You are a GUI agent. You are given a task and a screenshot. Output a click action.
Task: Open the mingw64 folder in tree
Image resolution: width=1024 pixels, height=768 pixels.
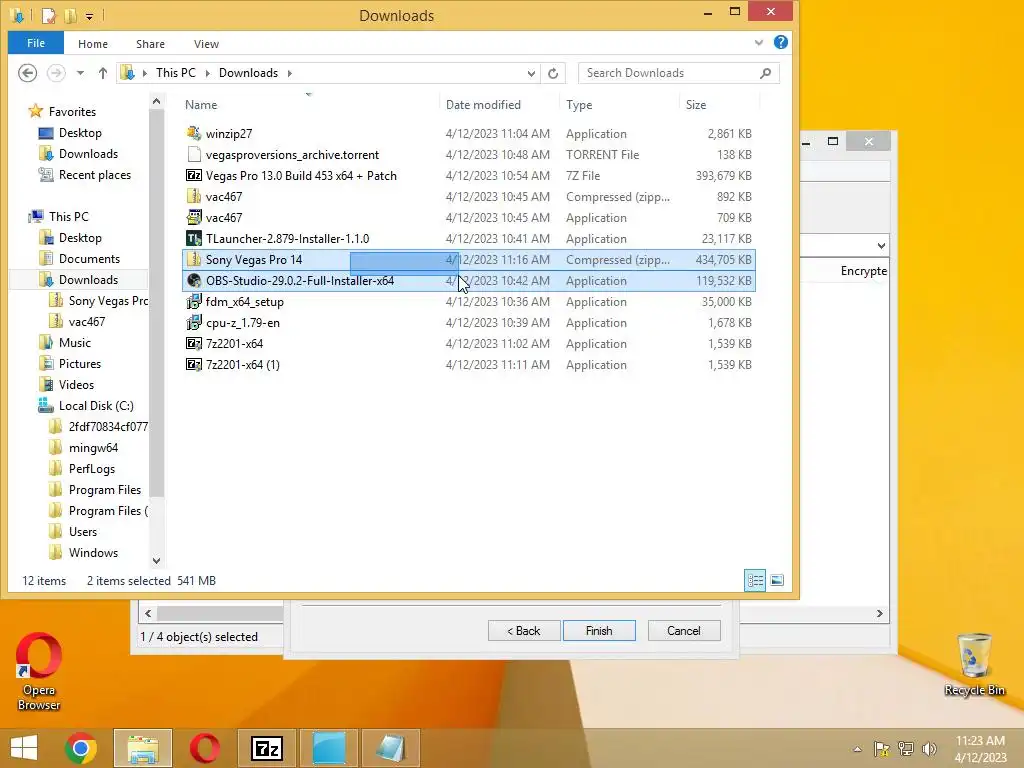click(93, 447)
